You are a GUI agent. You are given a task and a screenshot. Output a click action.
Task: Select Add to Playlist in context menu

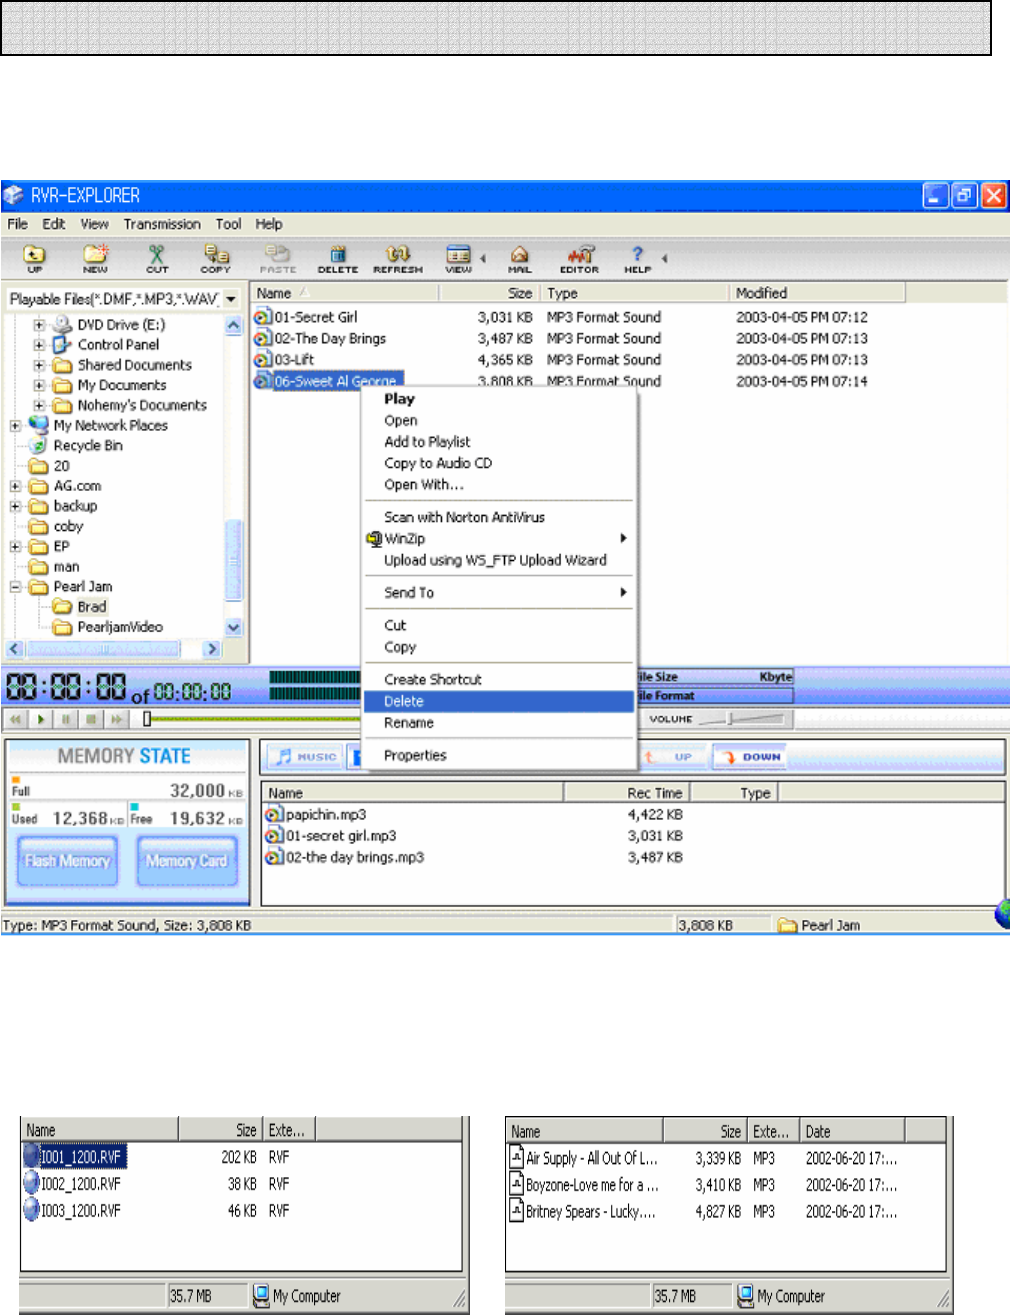(427, 442)
